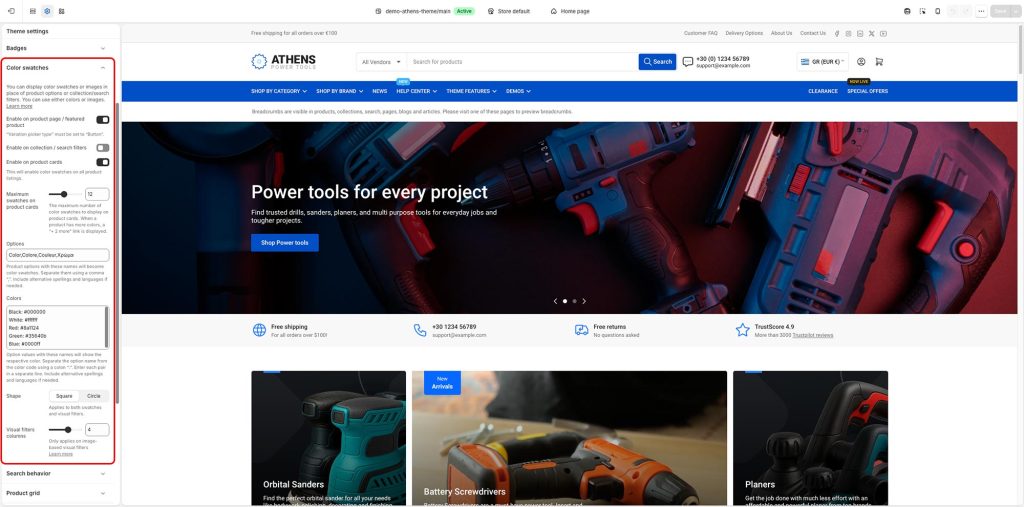Adjust the Visual filters columns slider
Viewport: 1024px width, 507px height.
click(x=65, y=430)
